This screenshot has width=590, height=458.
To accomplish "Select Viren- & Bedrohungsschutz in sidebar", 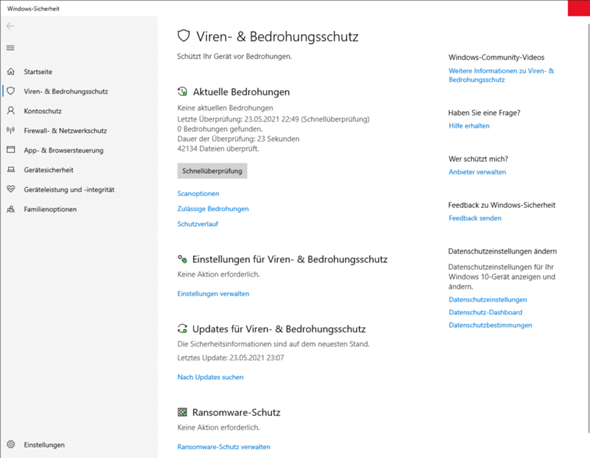I will pyautogui.click(x=66, y=91).
